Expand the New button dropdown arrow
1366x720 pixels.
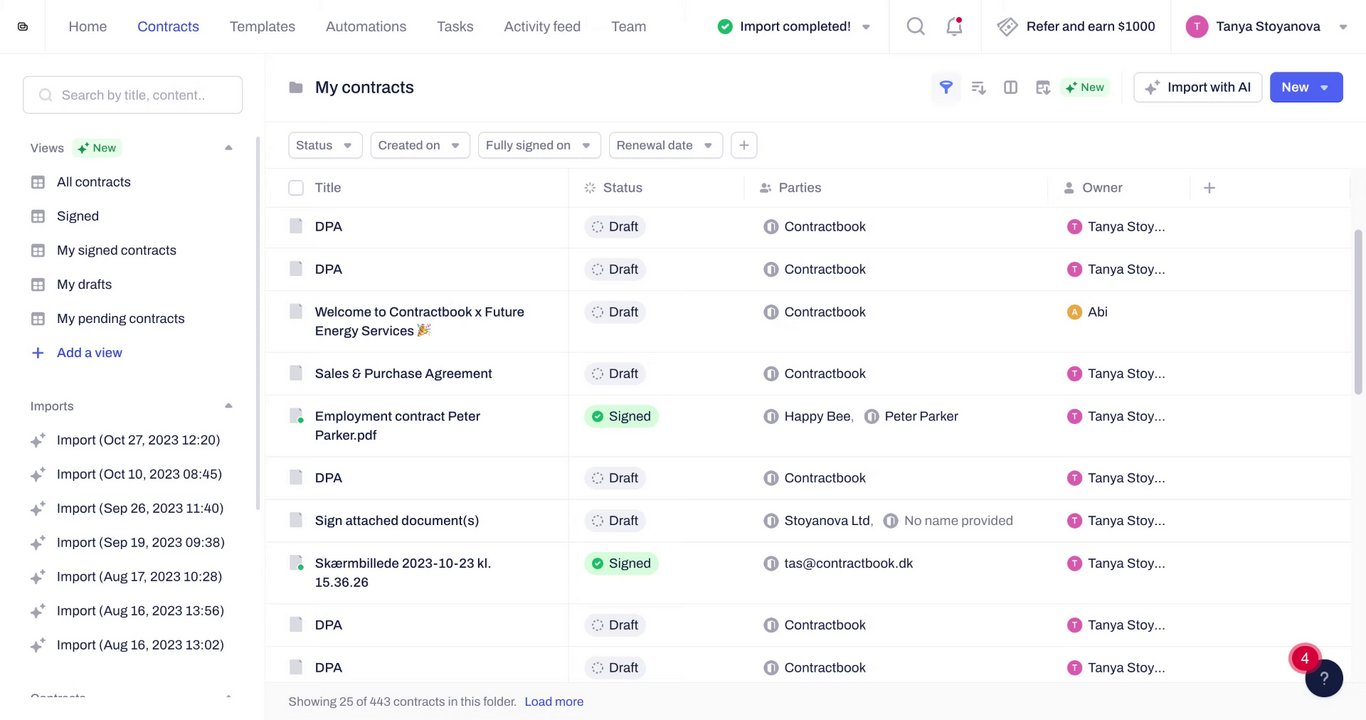(x=1325, y=88)
